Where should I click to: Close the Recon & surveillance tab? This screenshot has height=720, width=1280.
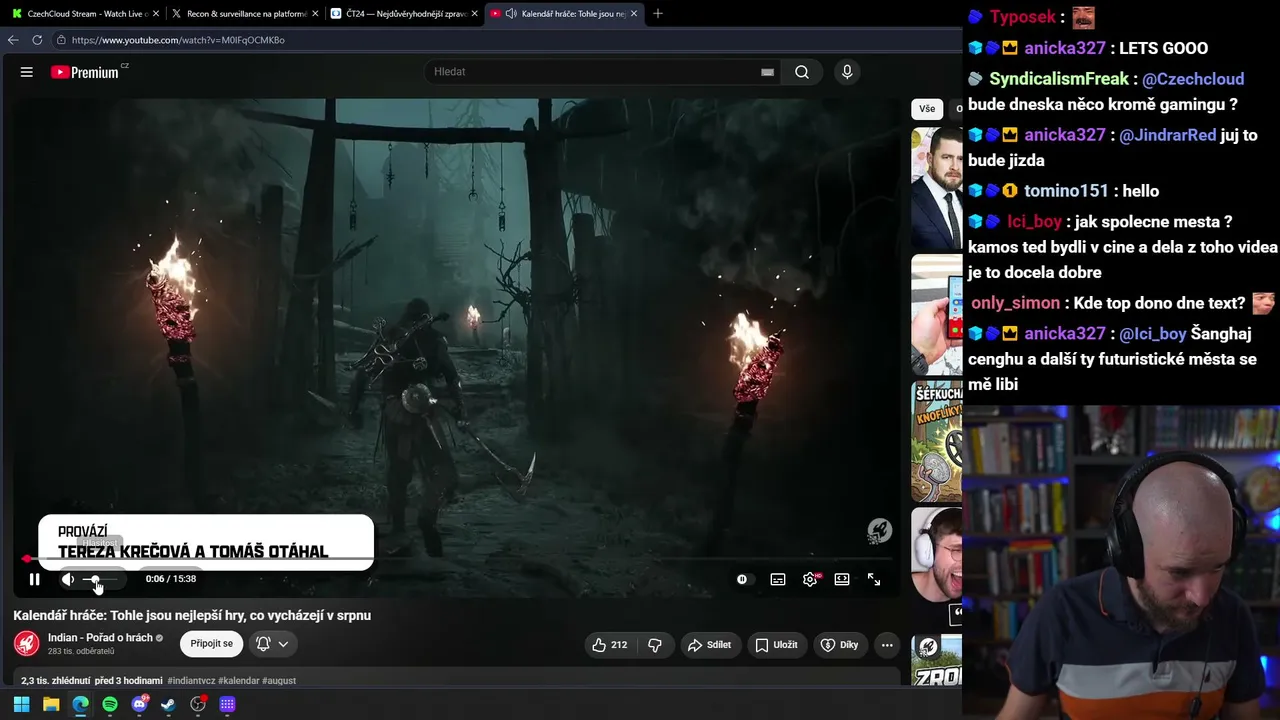coord(315,14)
